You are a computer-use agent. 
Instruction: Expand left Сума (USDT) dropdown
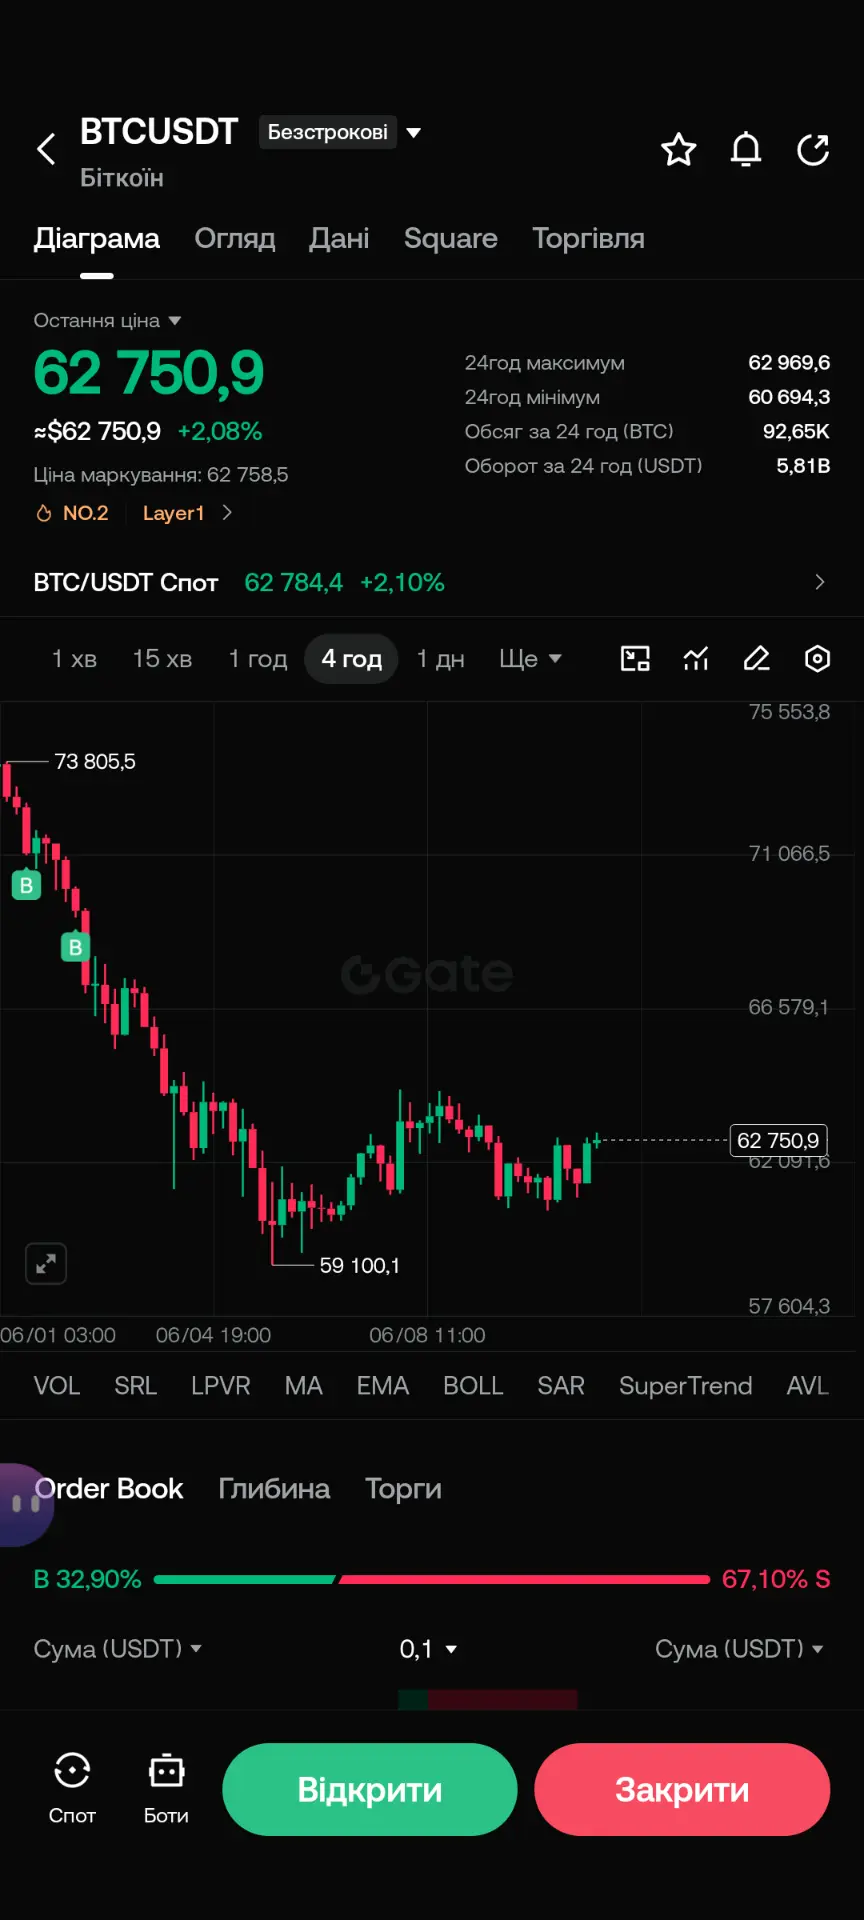pos(118,1649)
